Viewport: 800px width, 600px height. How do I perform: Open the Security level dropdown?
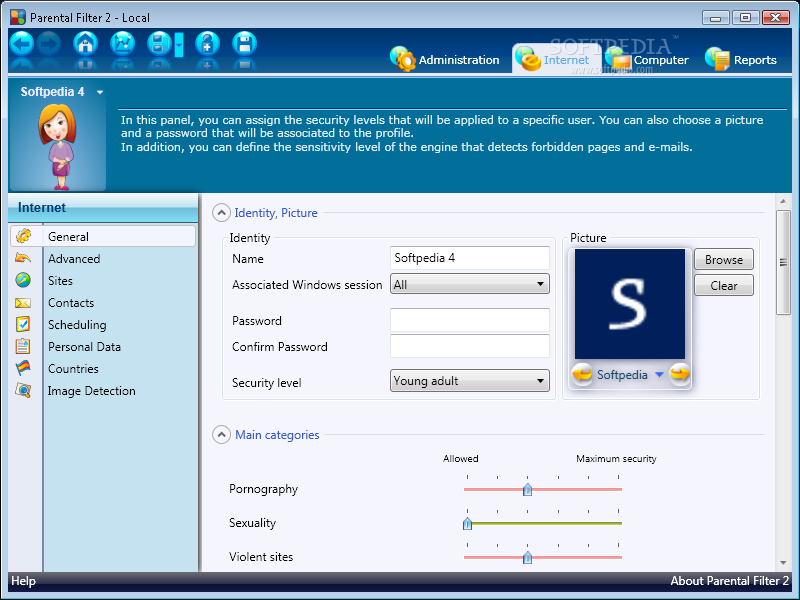pyautogui.click(x=469, y=381)
